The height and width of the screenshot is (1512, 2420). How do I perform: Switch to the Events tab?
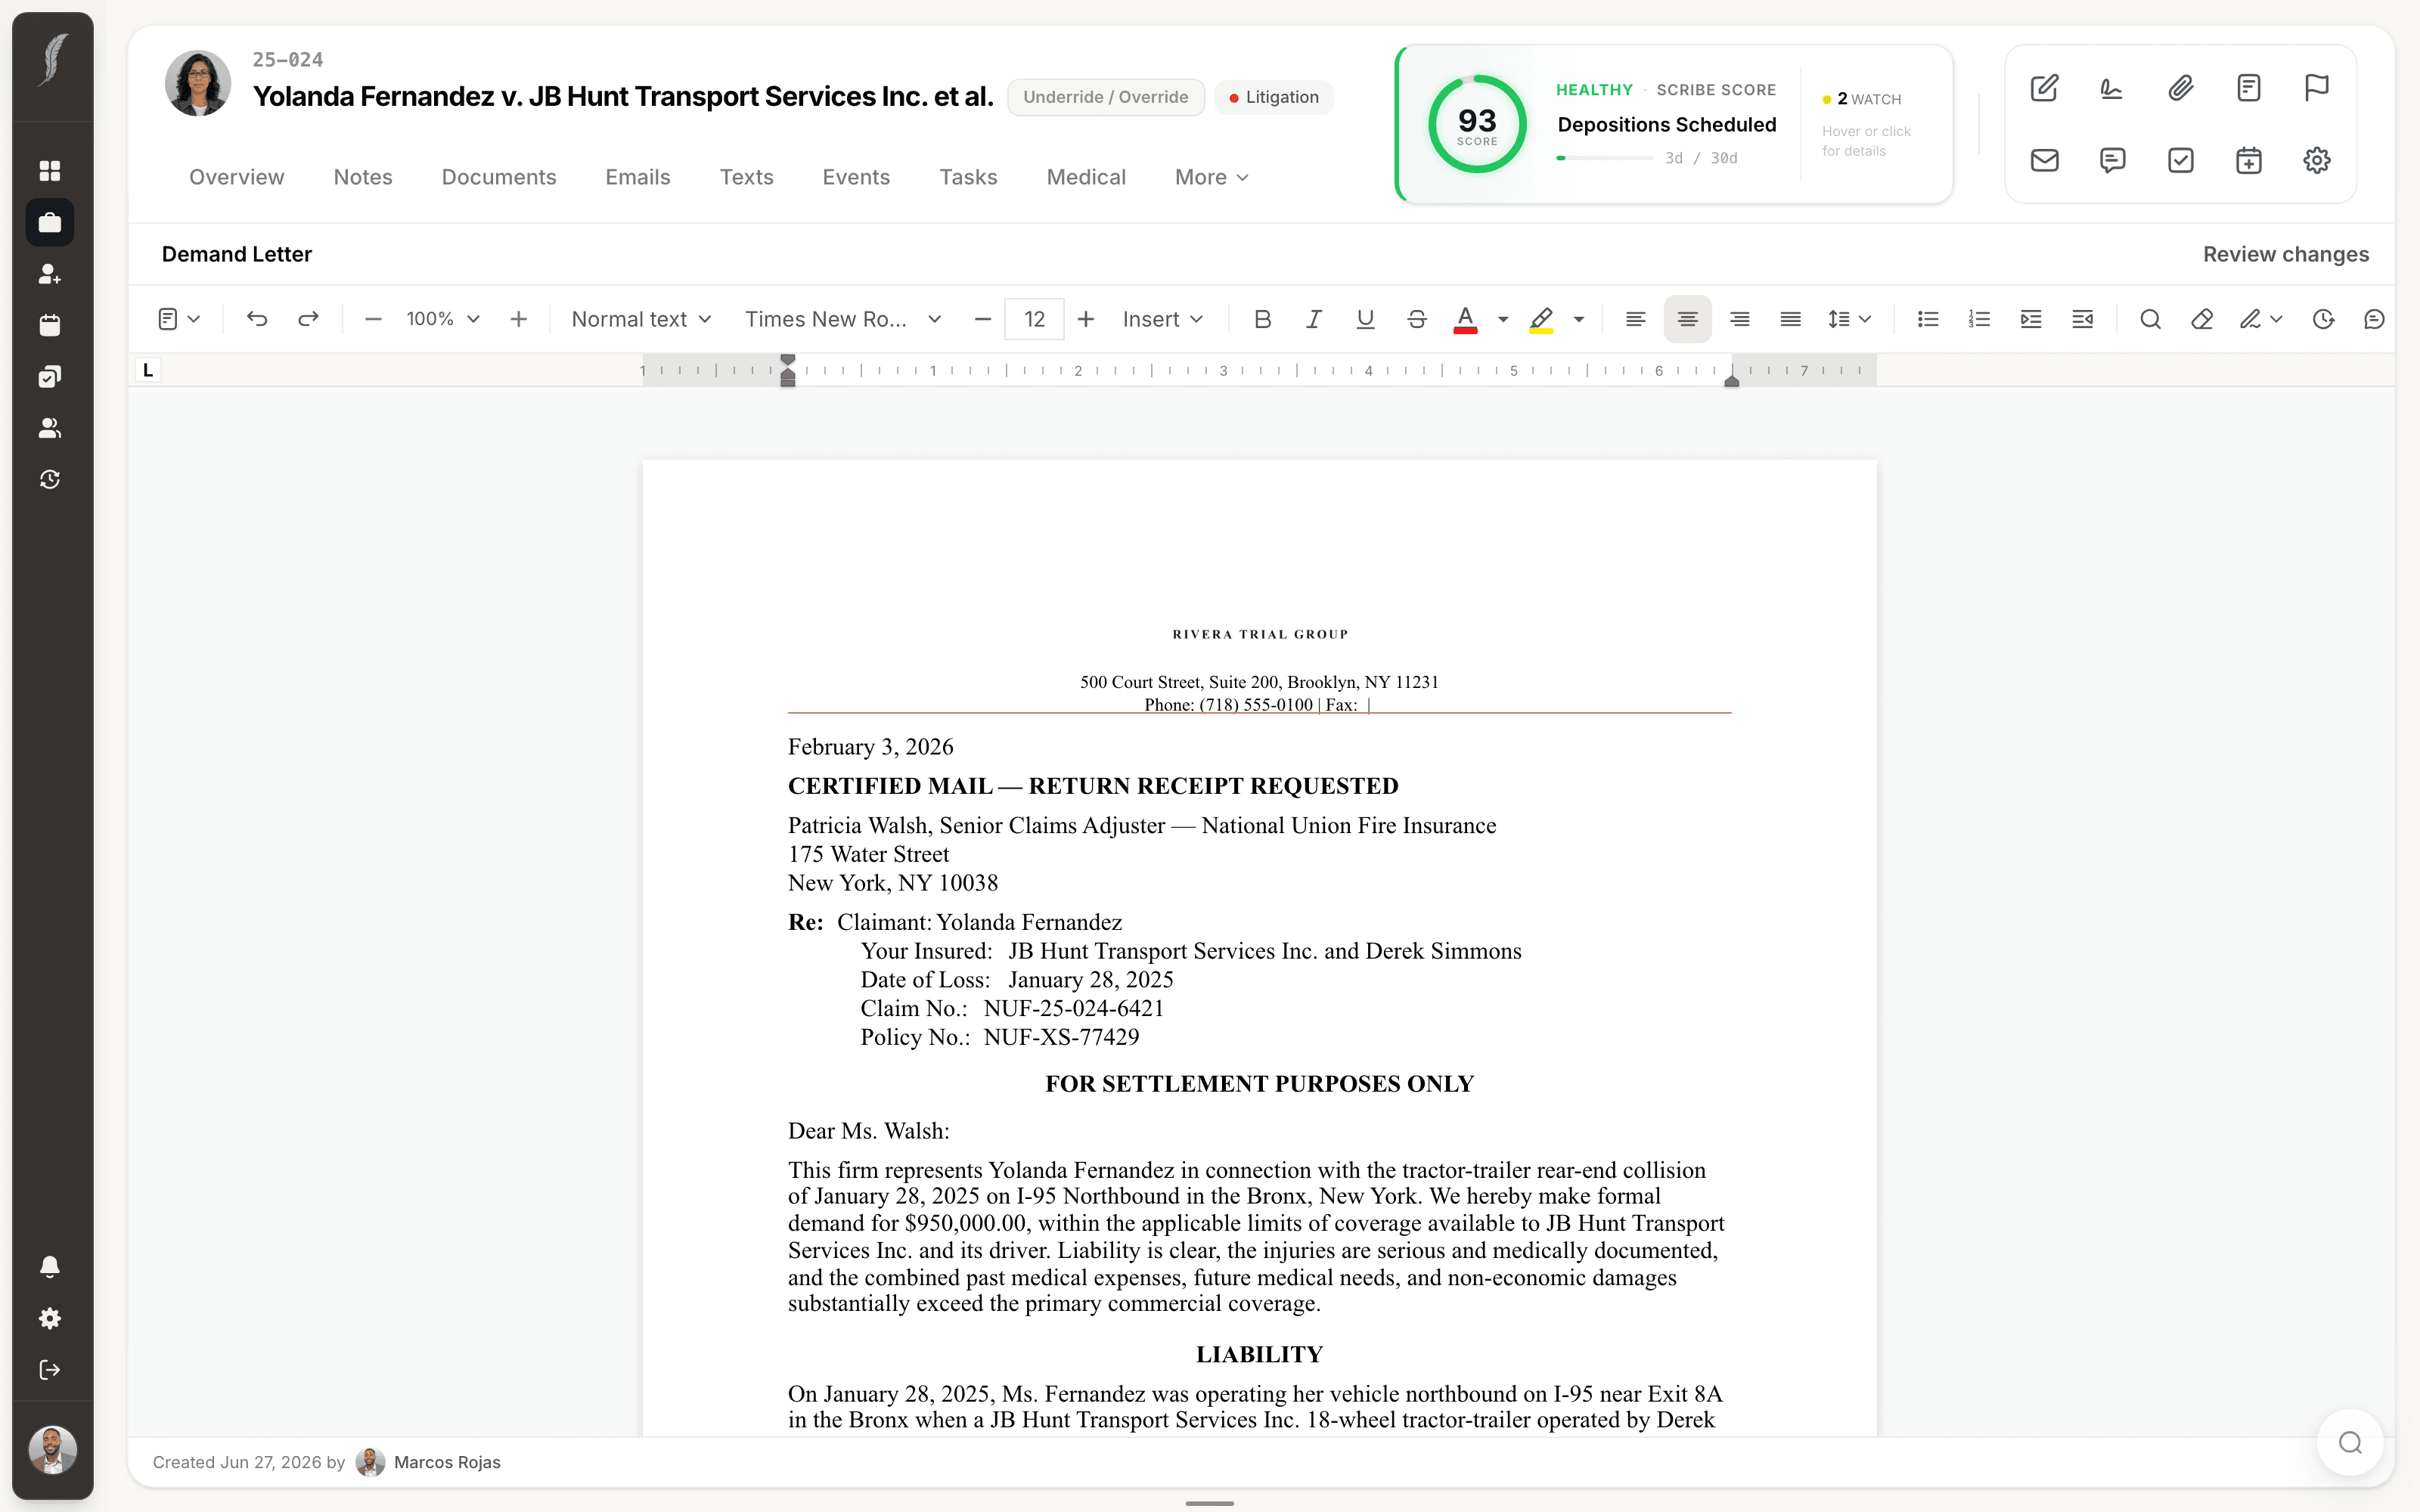tap(856, 177)
